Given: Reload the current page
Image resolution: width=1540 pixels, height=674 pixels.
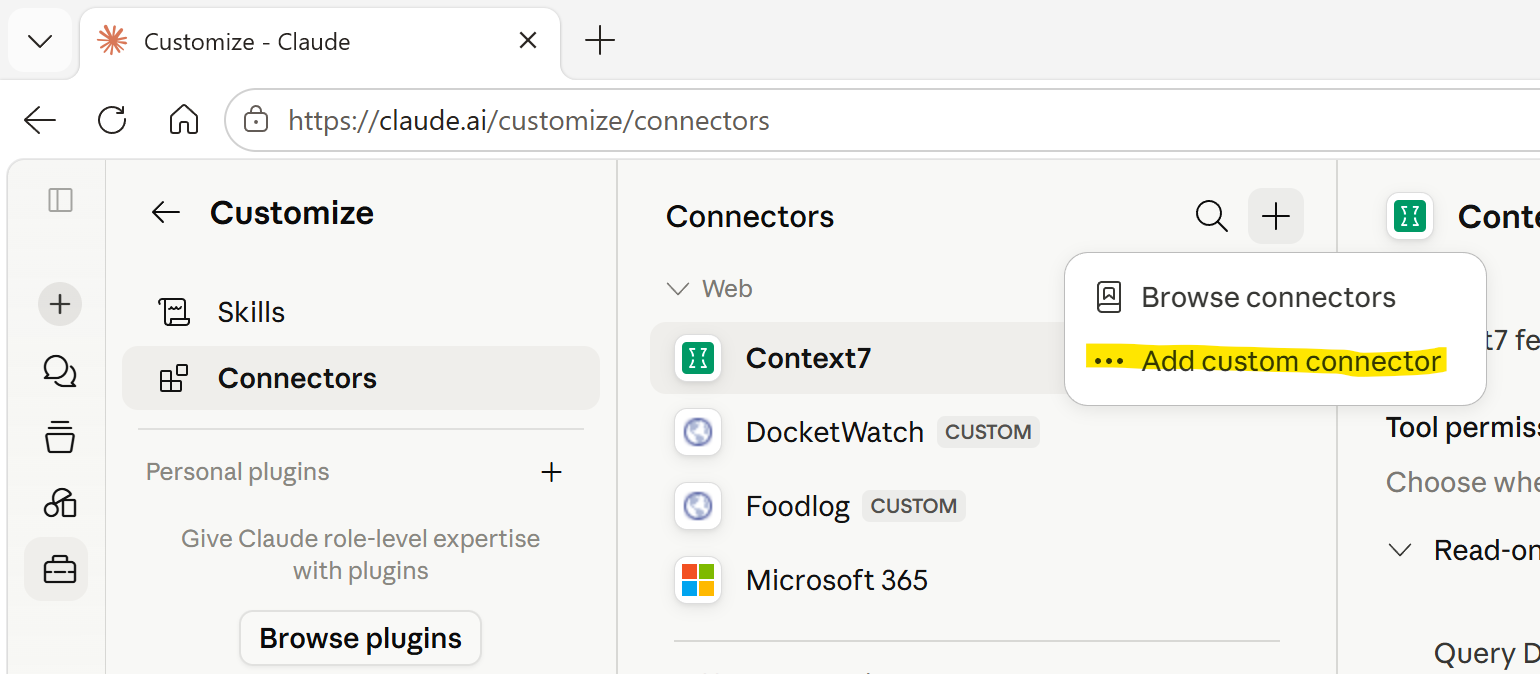Looking at the screenshot, I should tap(112, 121).
